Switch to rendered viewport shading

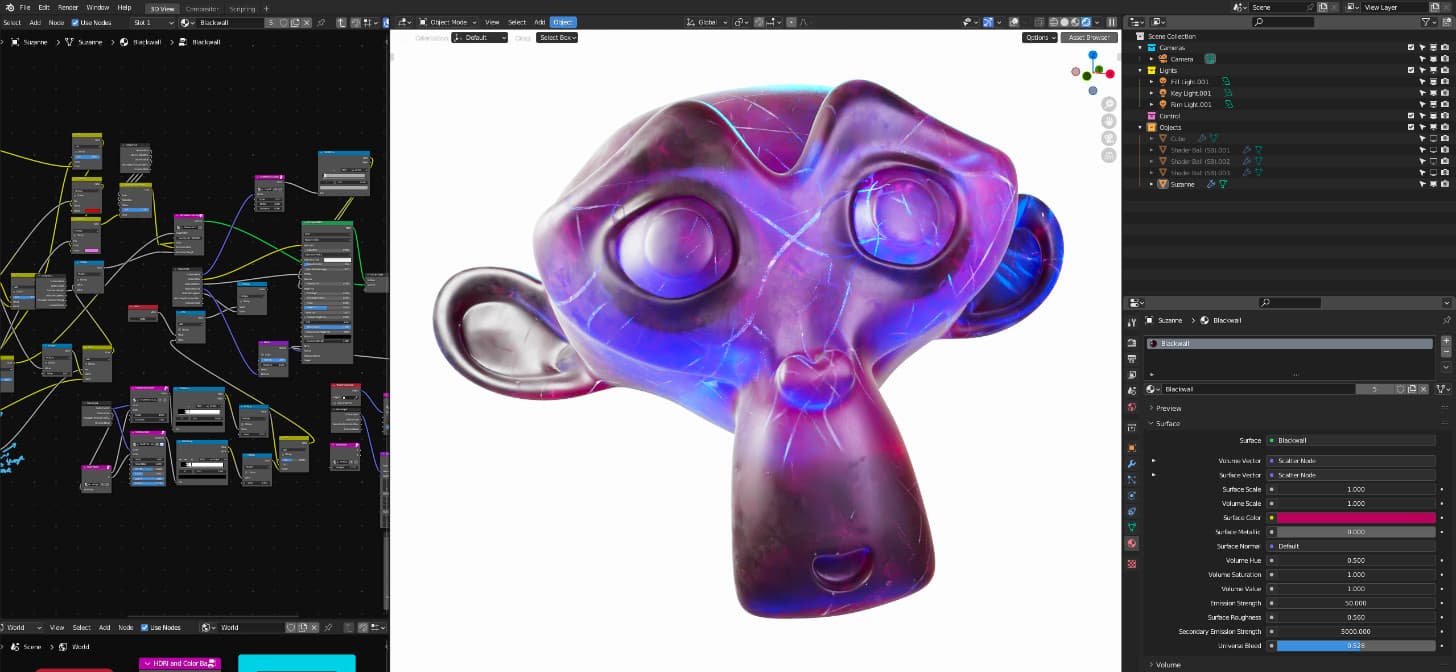click(1084, 22)
